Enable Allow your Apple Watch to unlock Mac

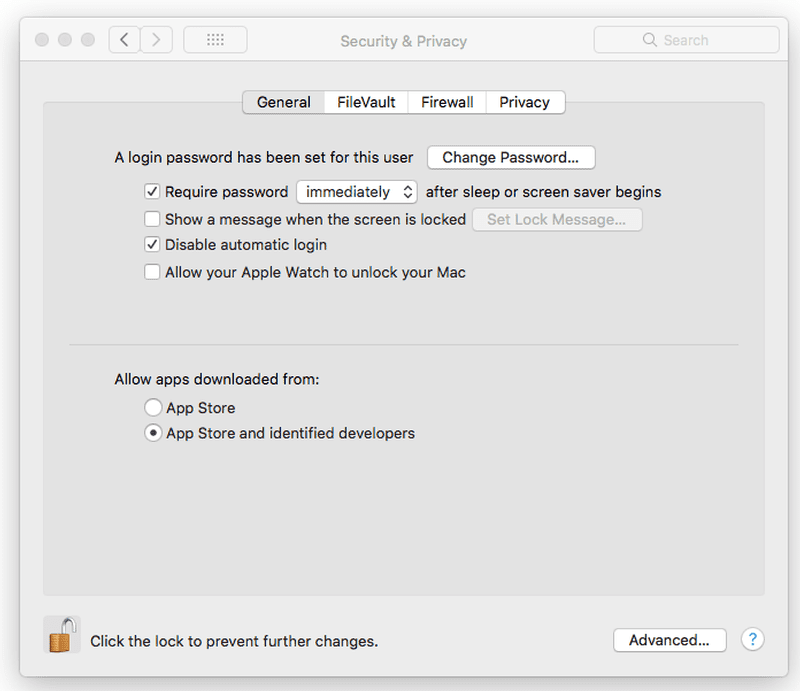click(x=152, y=271)
